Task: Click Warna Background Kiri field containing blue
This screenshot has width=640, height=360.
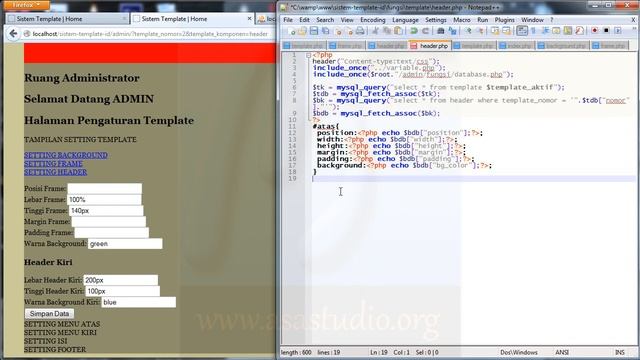Action: [139, 302]
